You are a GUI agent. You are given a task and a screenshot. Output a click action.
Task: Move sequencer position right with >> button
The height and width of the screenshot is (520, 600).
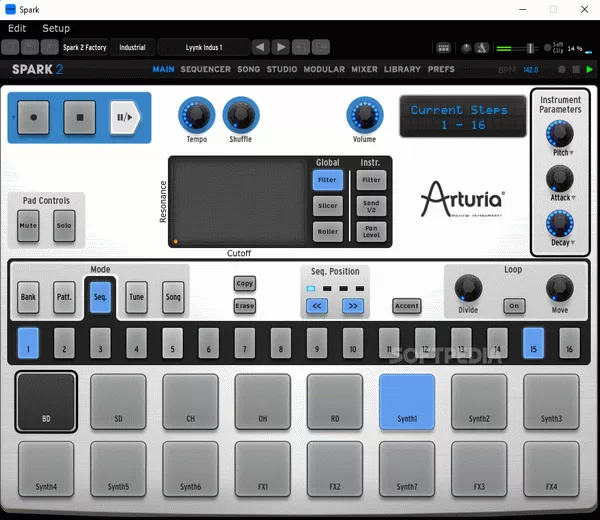pos(352,306)
